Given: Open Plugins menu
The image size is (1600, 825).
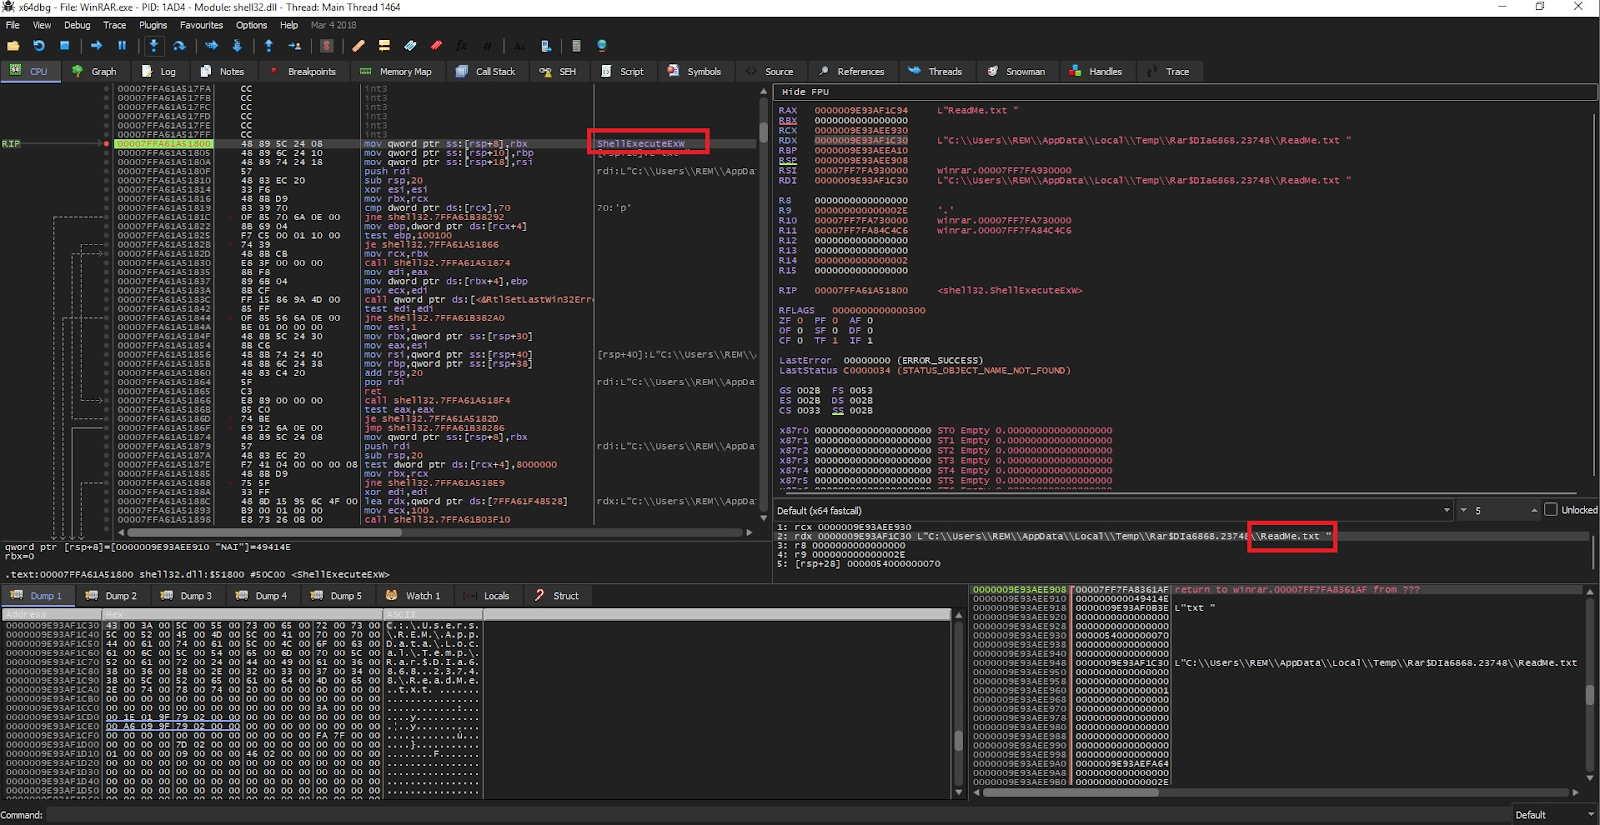Looking at the screenshot, I should (153, 25).
